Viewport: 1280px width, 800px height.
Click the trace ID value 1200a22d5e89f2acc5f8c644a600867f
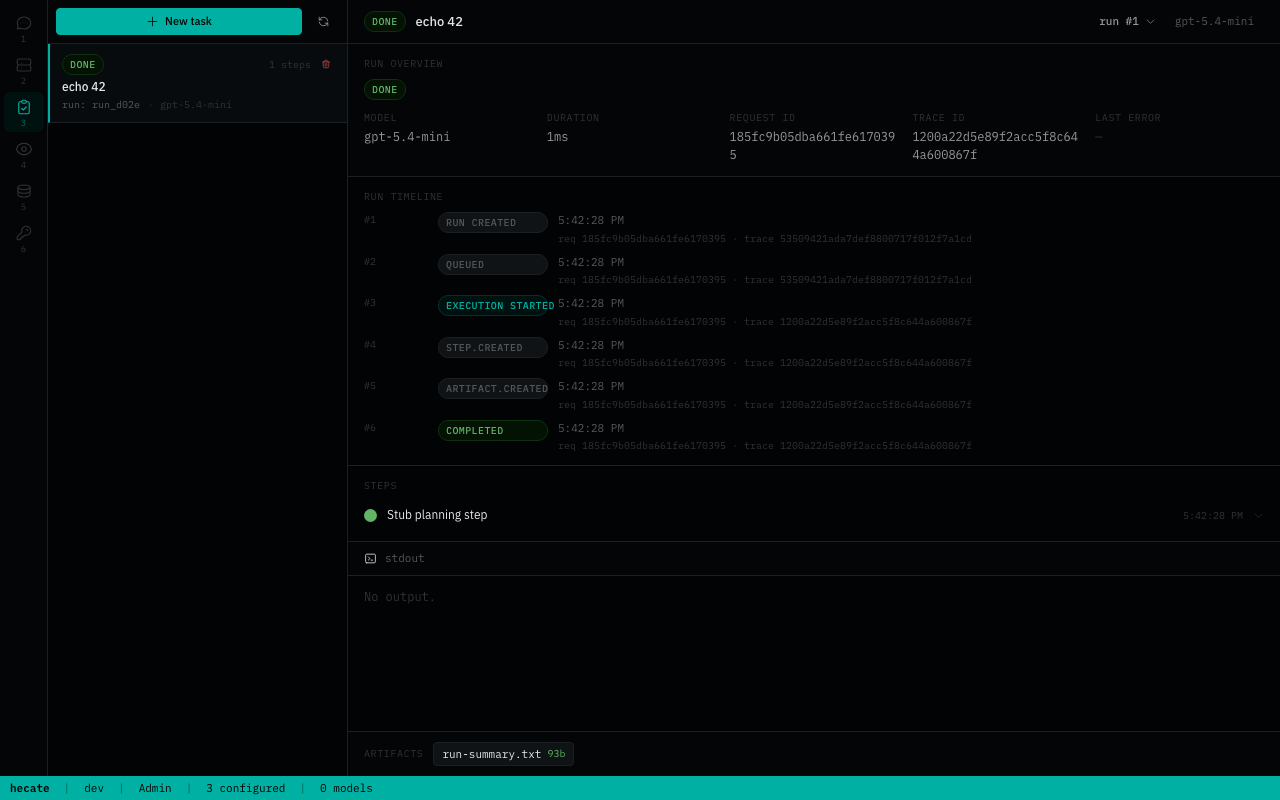click(x=995, y=146)
